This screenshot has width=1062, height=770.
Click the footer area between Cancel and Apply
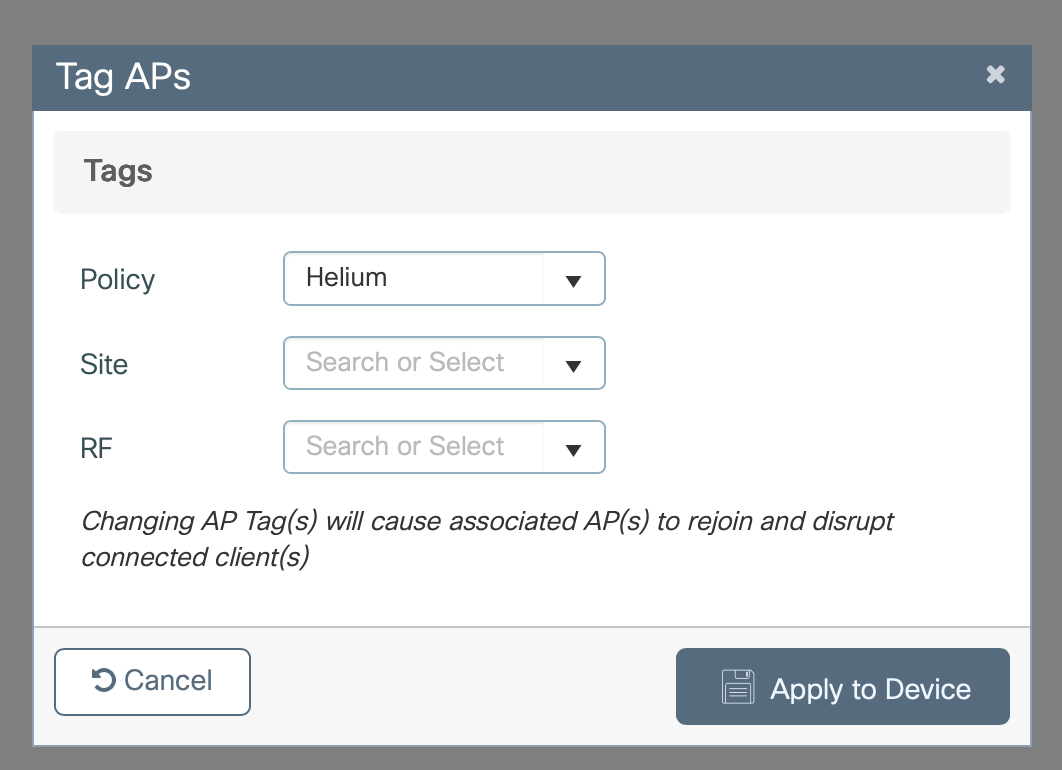click(x=460, y=685)
